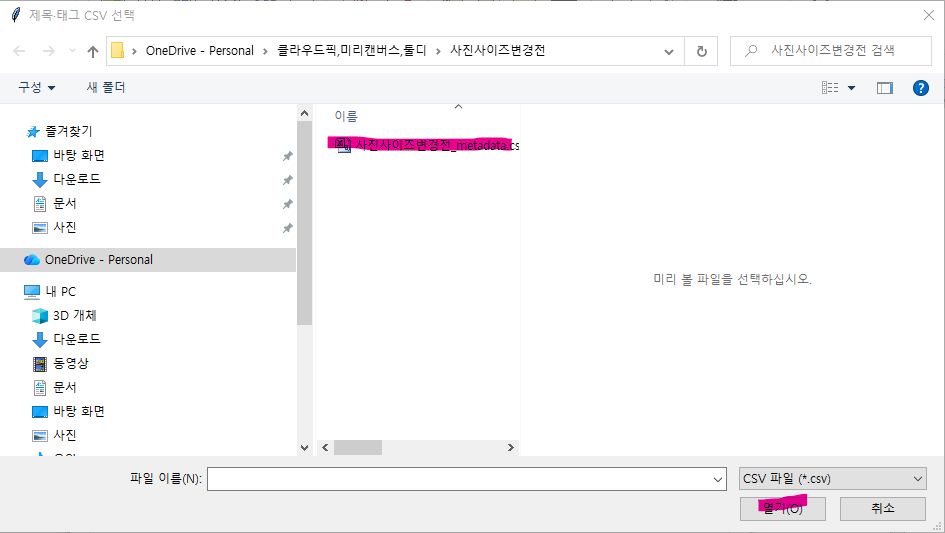Open 동영상 folder
The height and width of the screenshot is (533, 945).
click(x=71, y=363)
